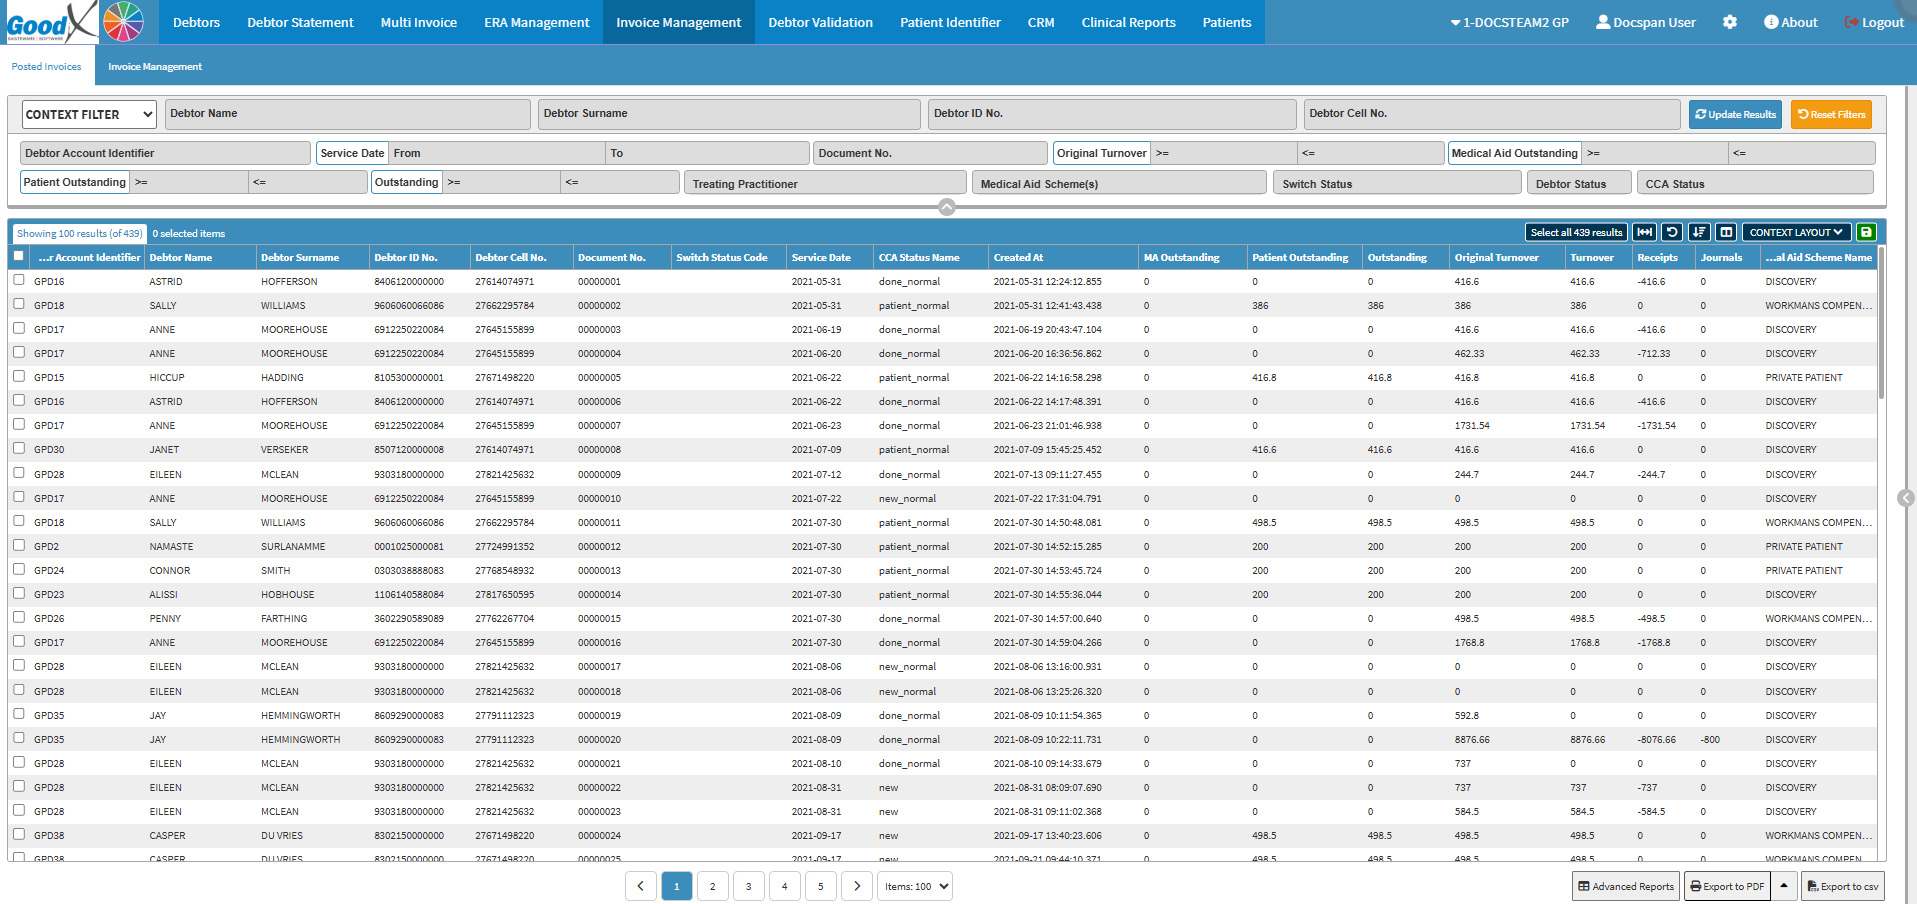Click the sort order icon in table toolbar
The image size is (1917, 904).
[1699, 232]
